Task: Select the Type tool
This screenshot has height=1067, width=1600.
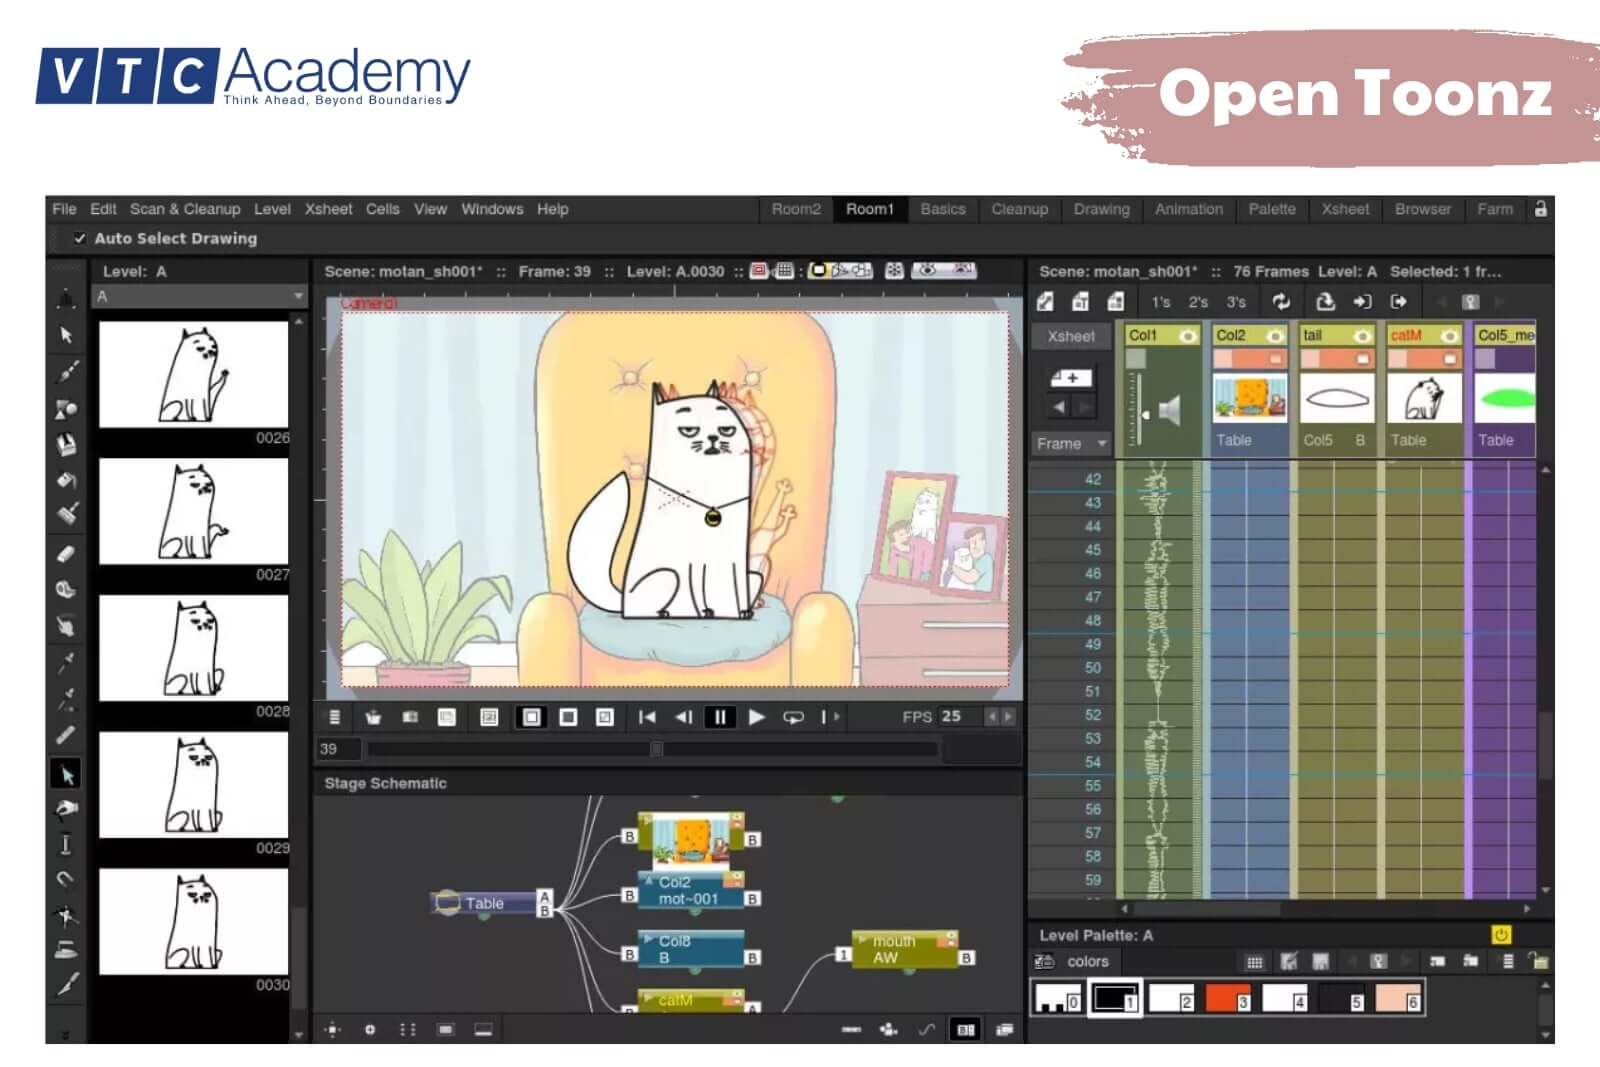Action: tap(66, 845)
